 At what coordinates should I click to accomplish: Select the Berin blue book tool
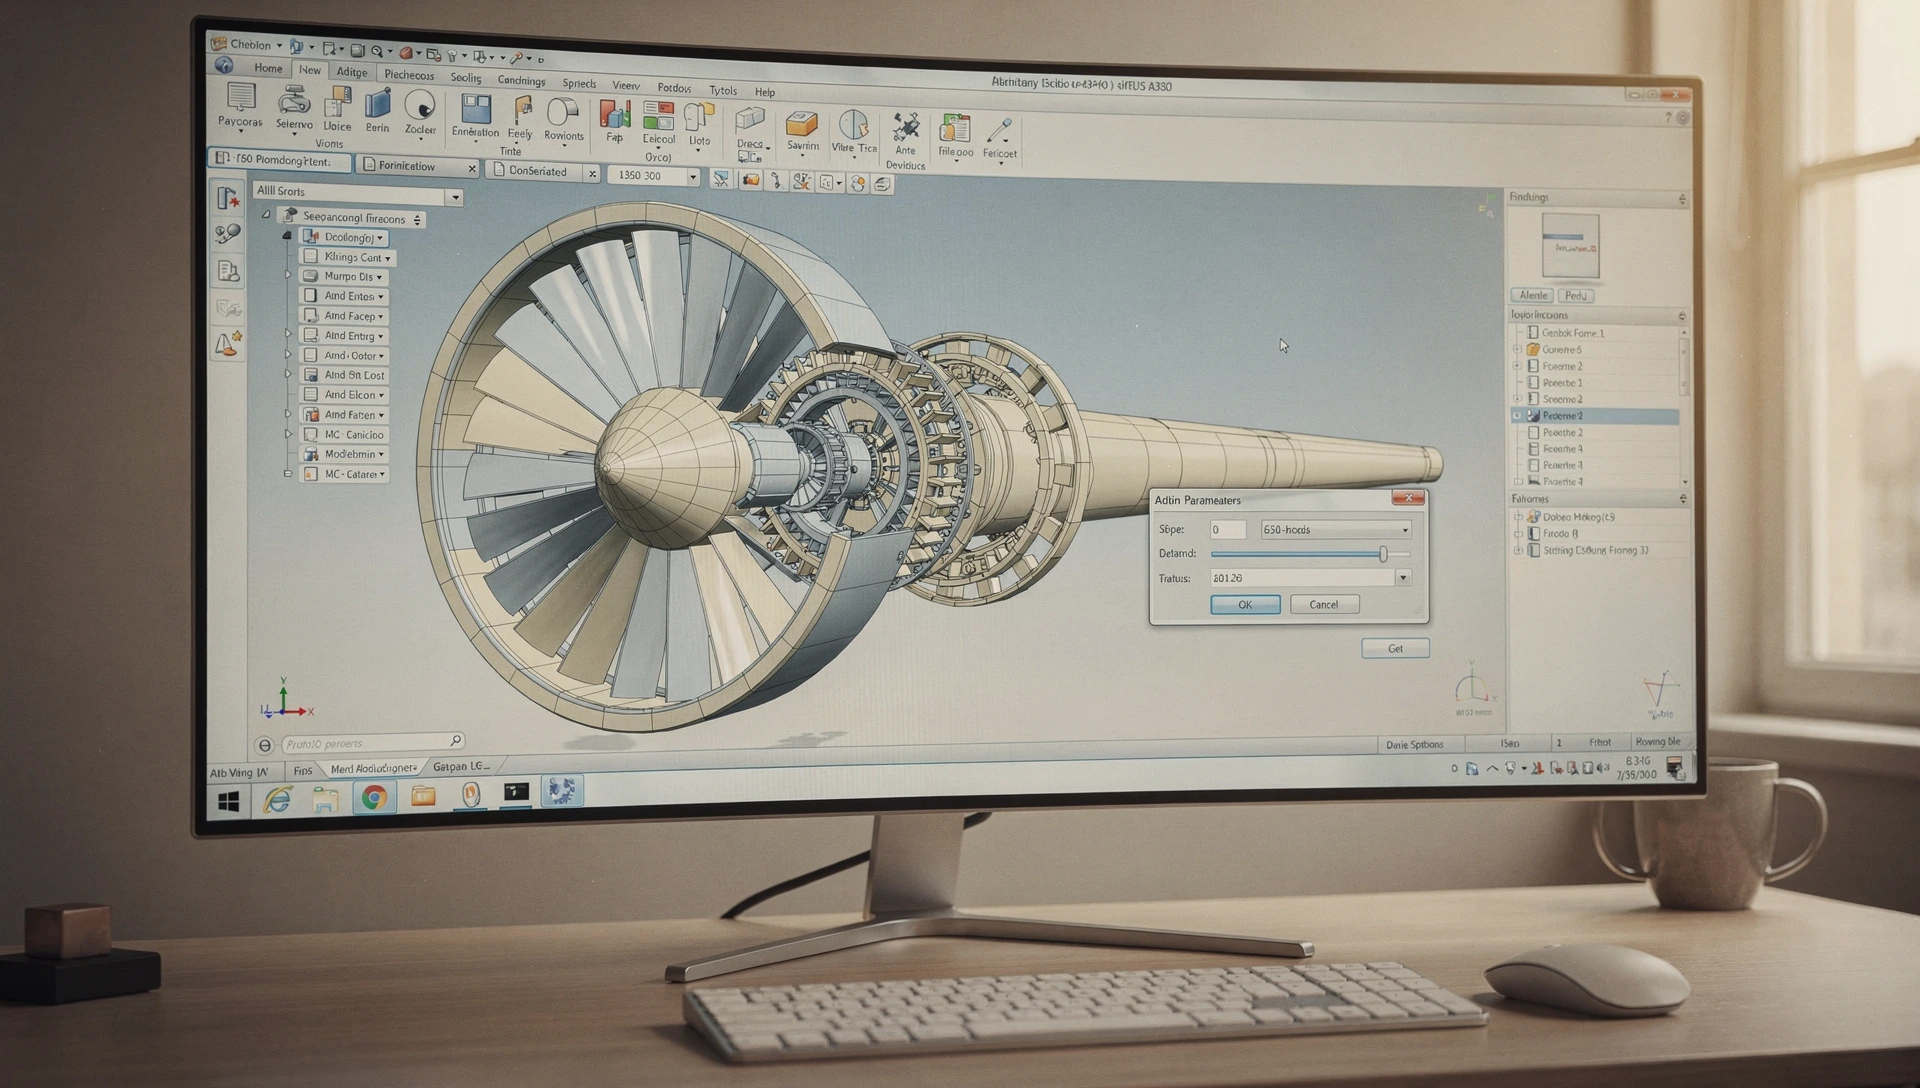tap(378, 105)
